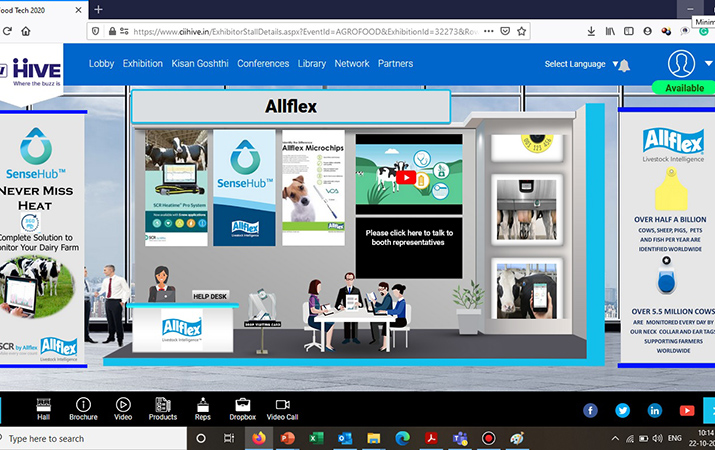This screenshot has width=715, height=450.
Task: Reload the page in the browser
Action: tap(7, 31)
